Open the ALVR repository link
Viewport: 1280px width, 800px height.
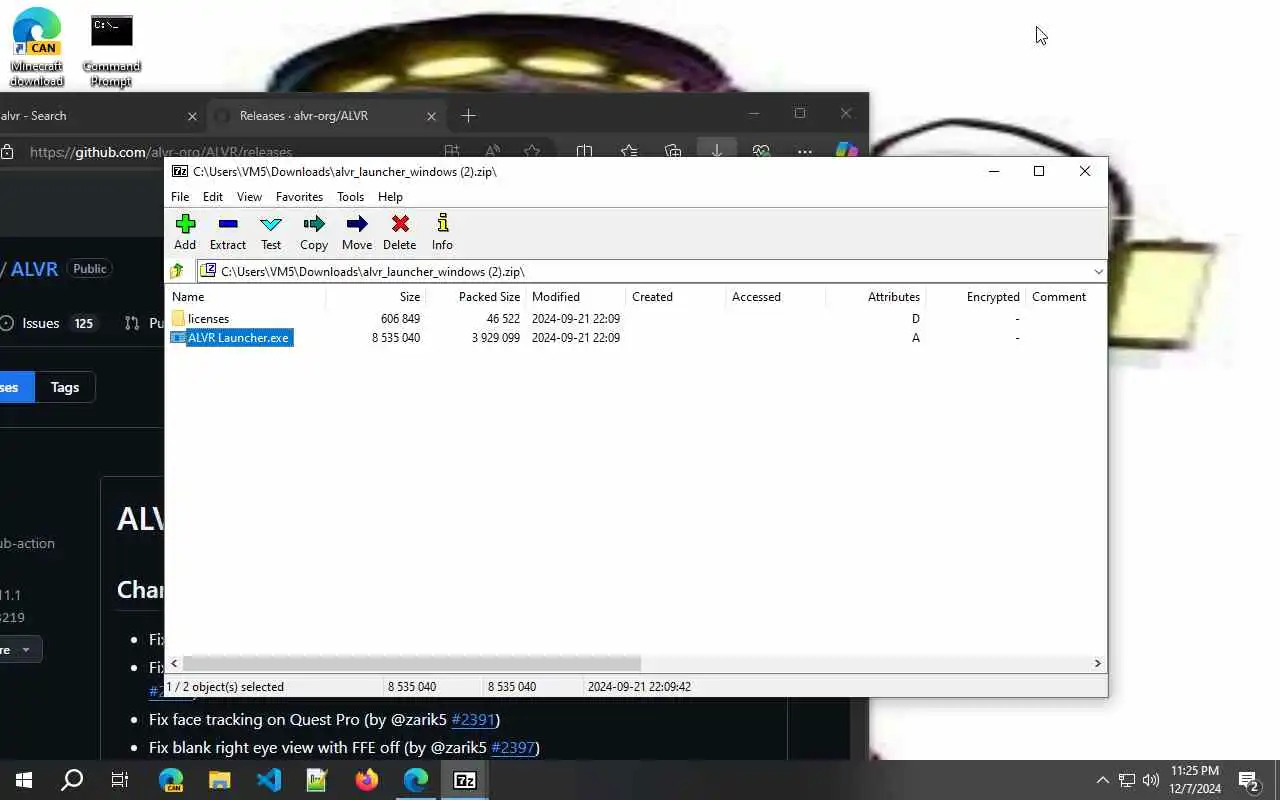point(35,269)
